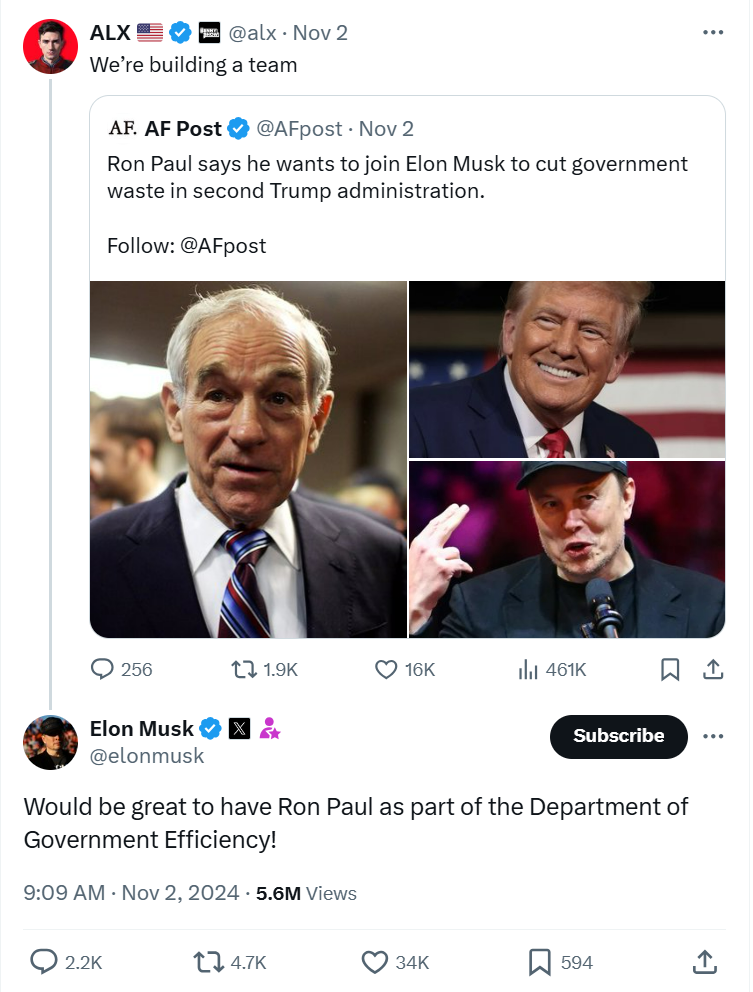Like ALX's post with 16K likes
The height and width of the screenshot is (992, 753).
coord(386,669)
